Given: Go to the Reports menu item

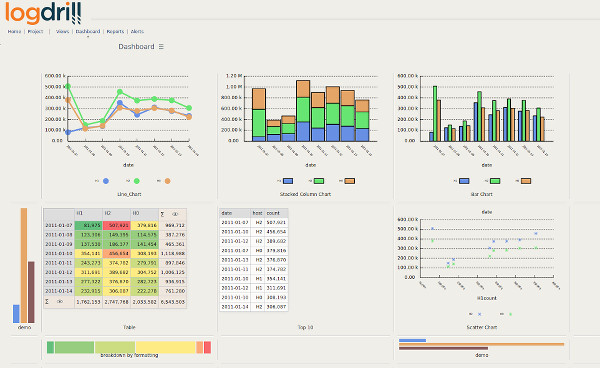Looking at the screenshot, I should pyautogui.click(x=115, y=31).
